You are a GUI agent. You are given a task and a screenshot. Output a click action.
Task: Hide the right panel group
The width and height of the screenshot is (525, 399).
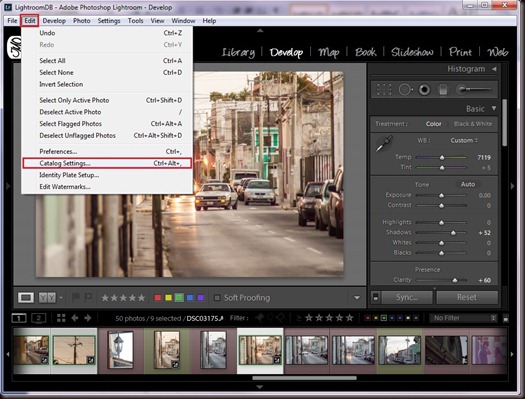click(512, 186)
